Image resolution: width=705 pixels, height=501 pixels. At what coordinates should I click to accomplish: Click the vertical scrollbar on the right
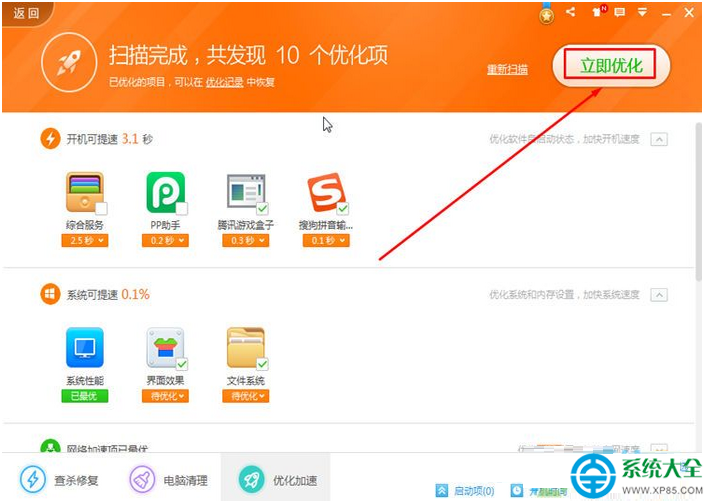click(x=698, y=202)
